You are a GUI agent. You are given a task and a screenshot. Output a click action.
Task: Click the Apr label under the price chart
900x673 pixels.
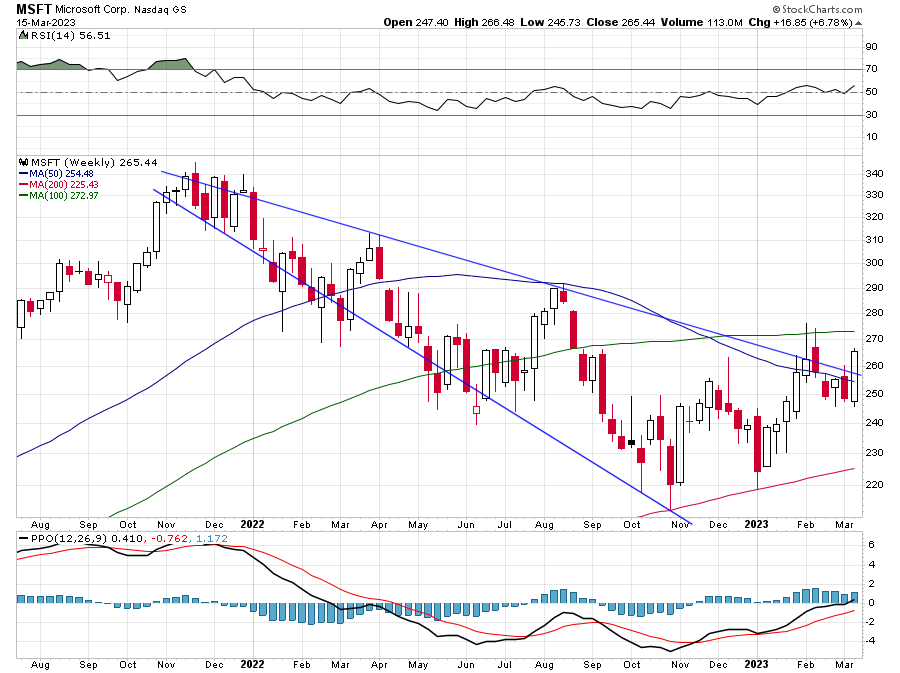(379, 524)
